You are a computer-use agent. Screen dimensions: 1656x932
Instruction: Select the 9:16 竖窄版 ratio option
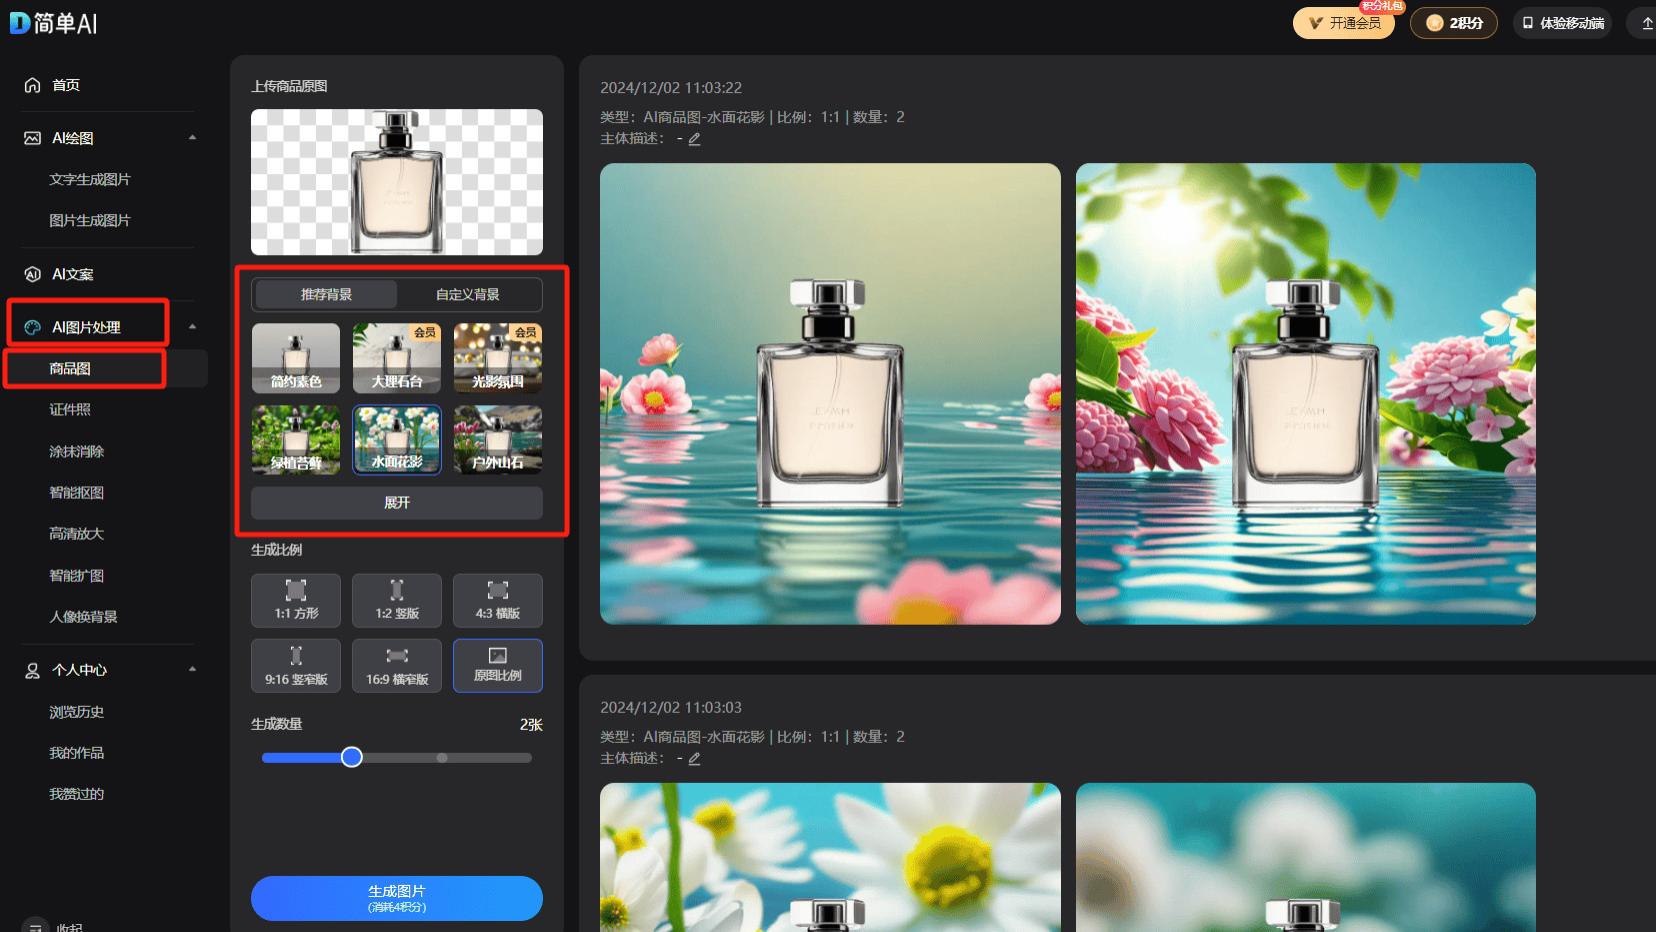(296, 666)
